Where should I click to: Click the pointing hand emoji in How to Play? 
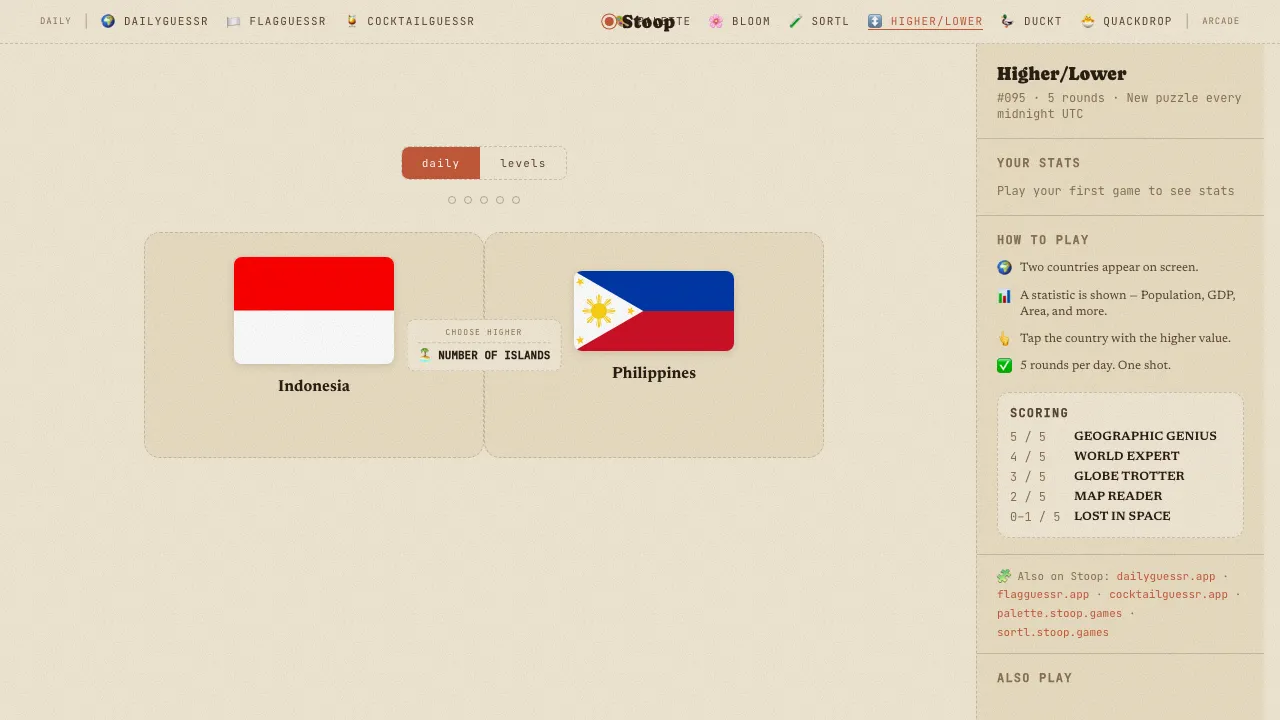(x=1005, y=338)
